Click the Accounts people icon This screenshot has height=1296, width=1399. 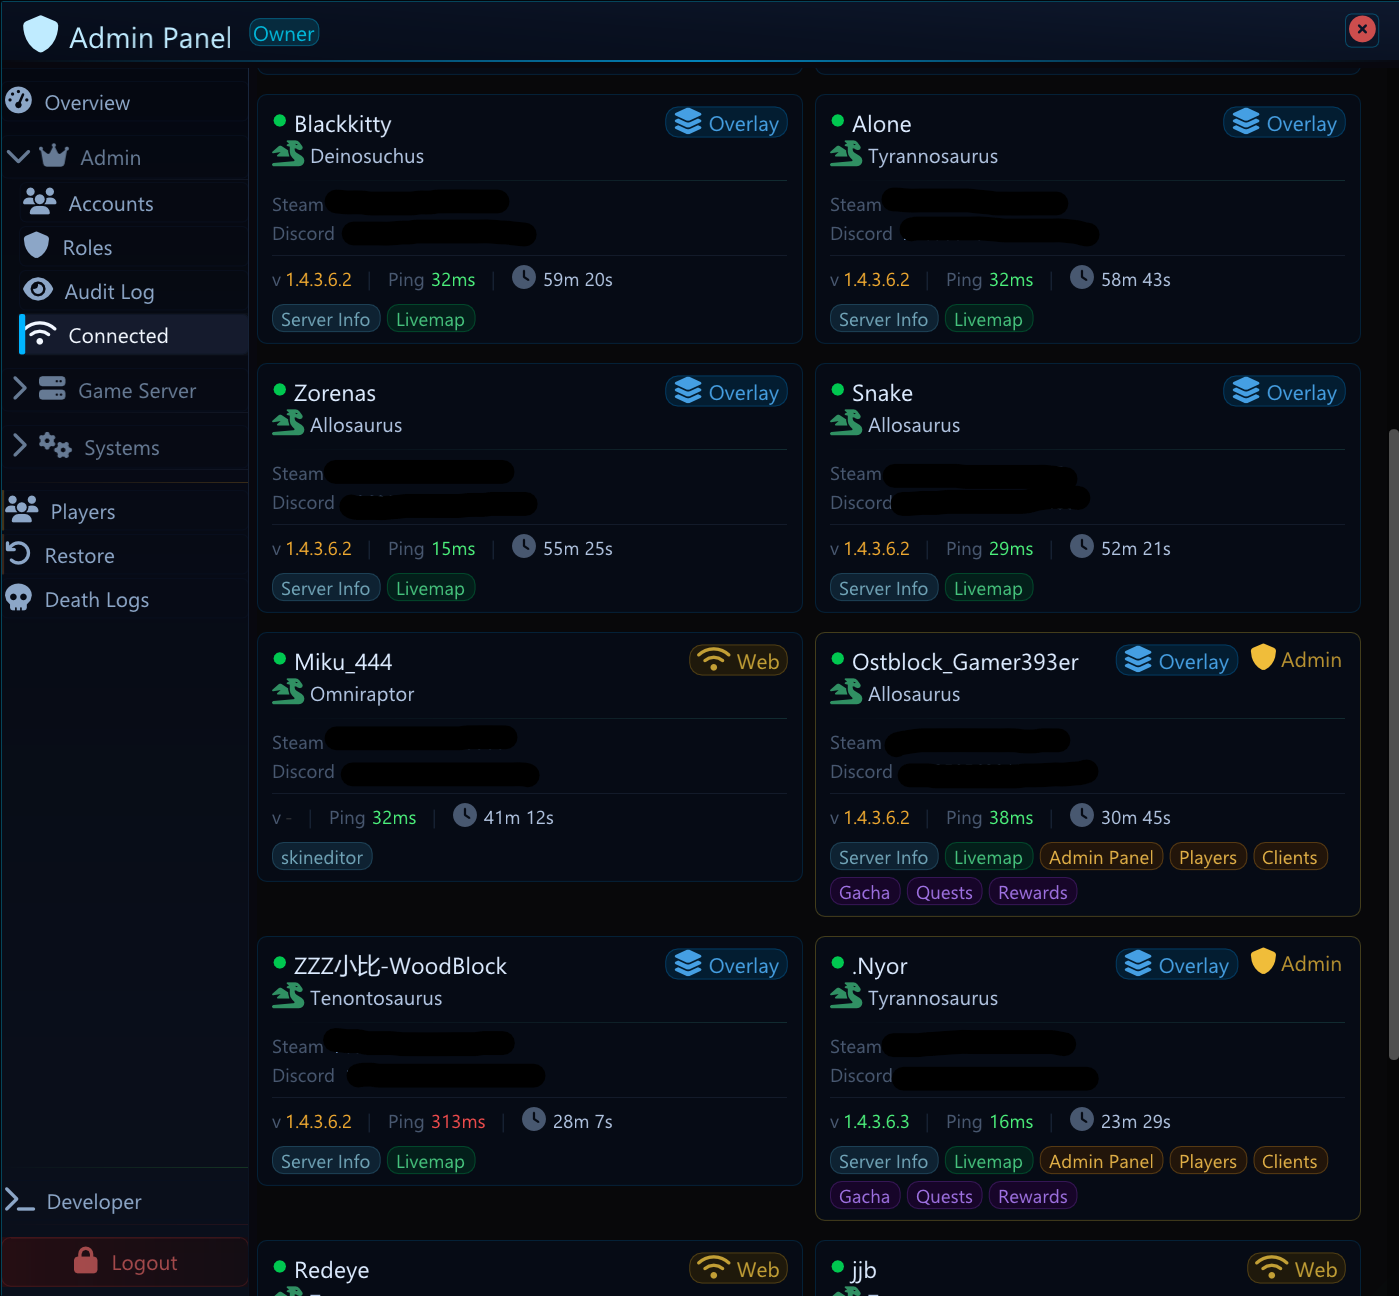(40, 201)
